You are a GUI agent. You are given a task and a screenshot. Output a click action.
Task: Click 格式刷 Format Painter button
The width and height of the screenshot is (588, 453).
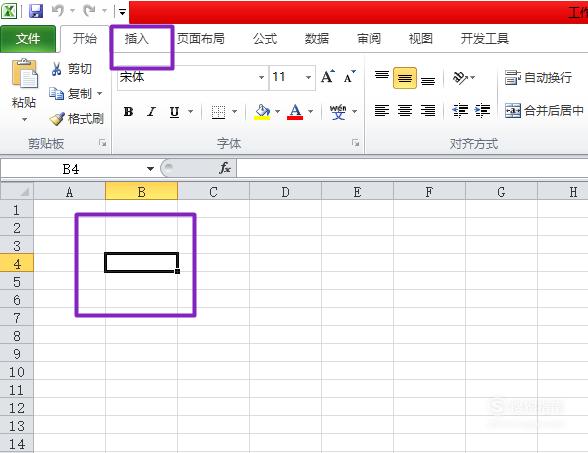[x=76, y=119]
